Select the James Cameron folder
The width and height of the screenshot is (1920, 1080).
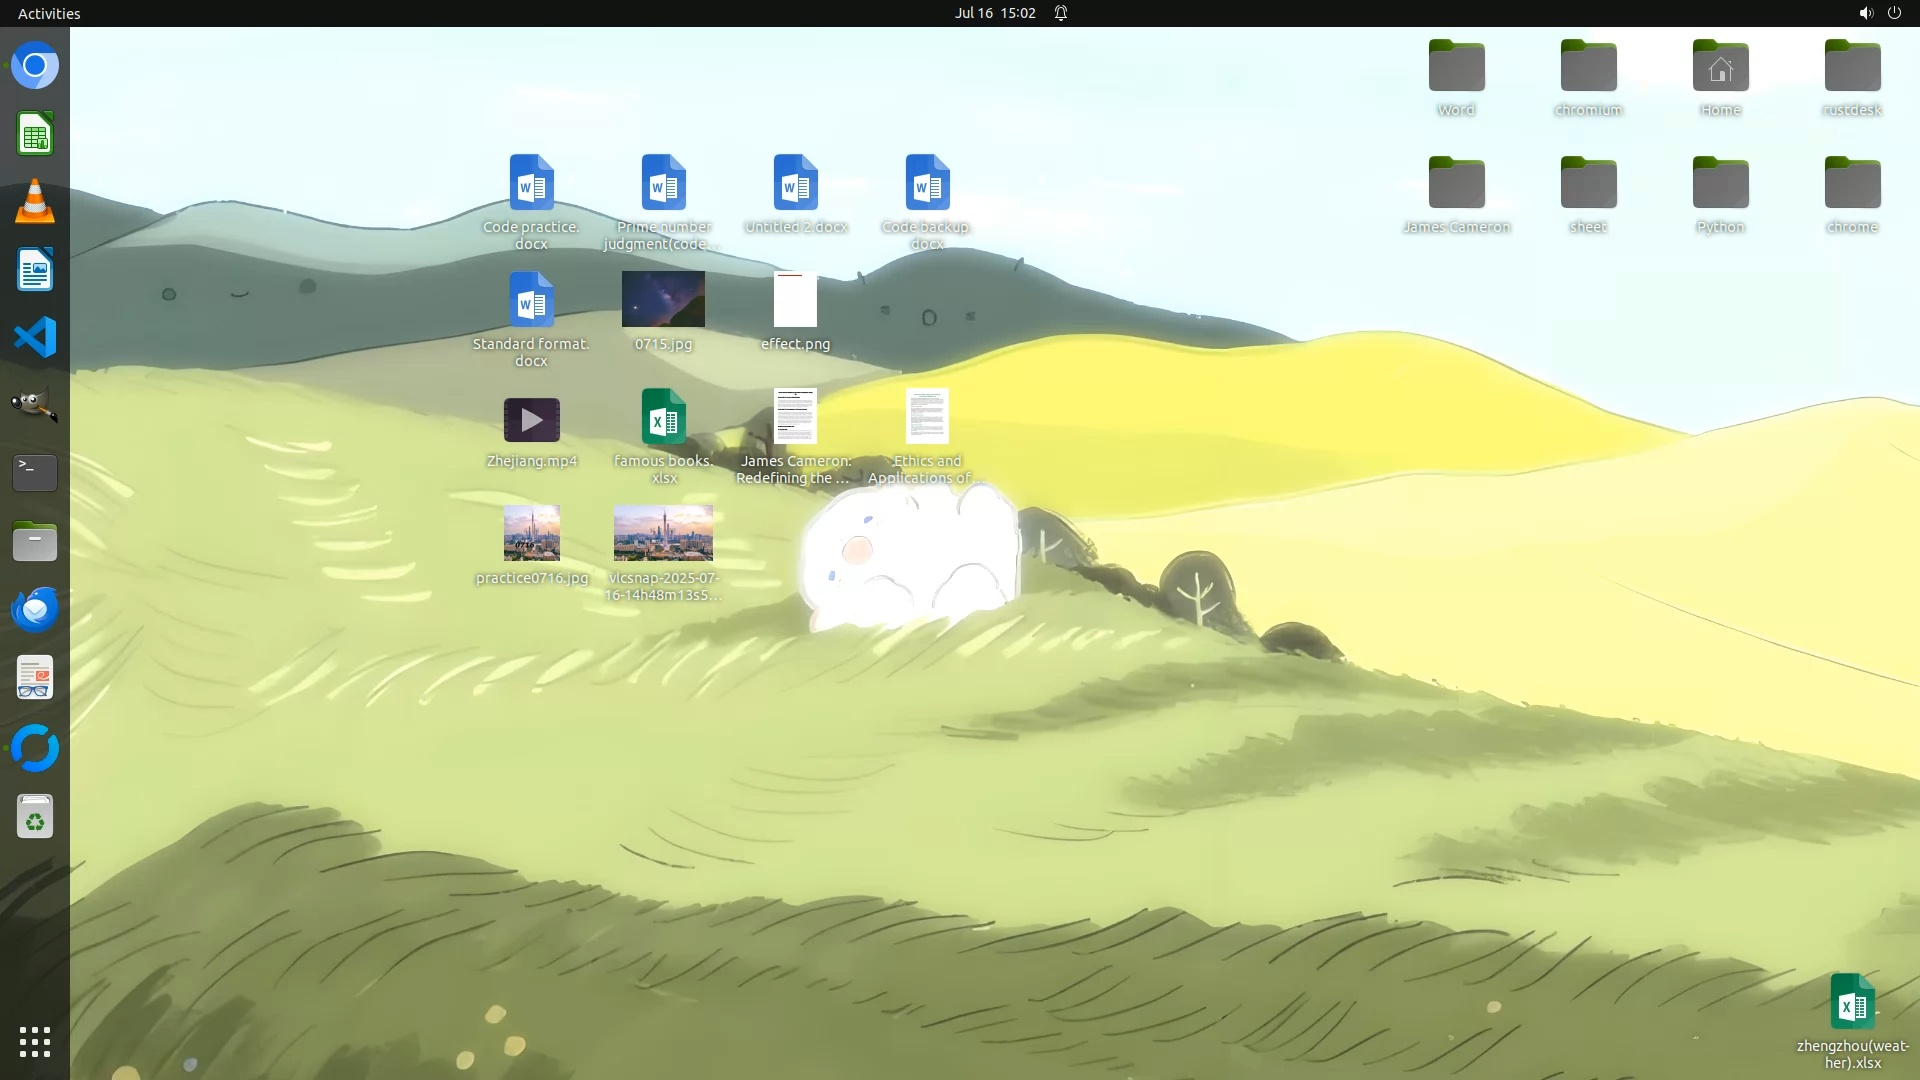[1456, 184]
